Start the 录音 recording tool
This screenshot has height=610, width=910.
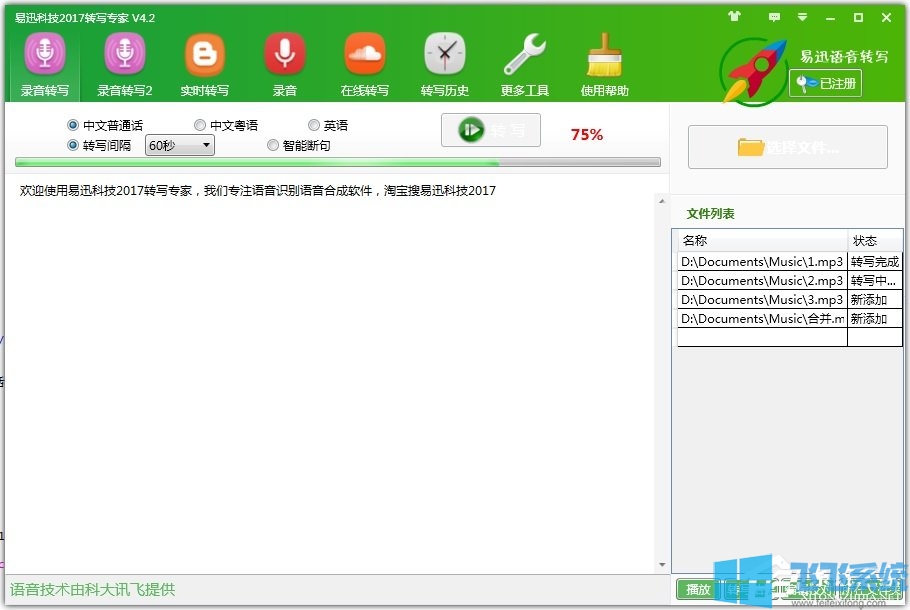(x=284, y=62)
